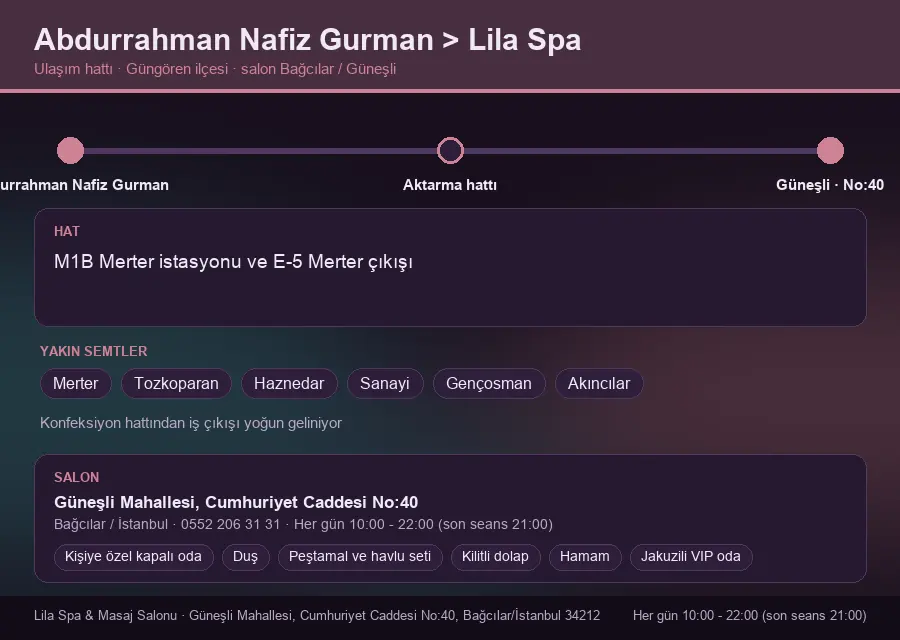Click the footer Lila Spa & Masaj Salonu address
900x640 pixels.
coord(317,616)
